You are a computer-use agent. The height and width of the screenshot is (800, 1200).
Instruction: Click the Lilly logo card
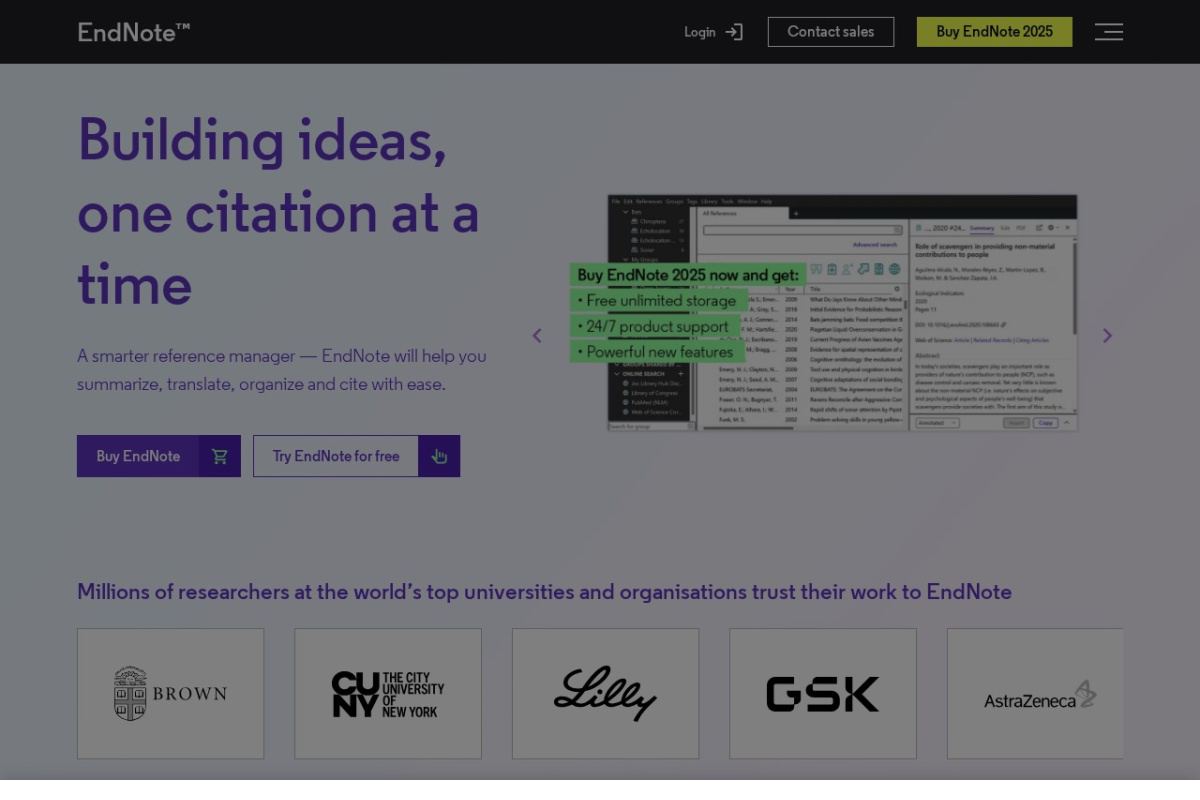tap(606, 693)
